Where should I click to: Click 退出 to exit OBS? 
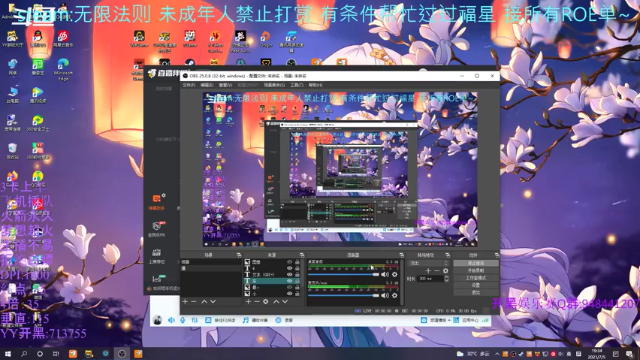click(476, 293)
